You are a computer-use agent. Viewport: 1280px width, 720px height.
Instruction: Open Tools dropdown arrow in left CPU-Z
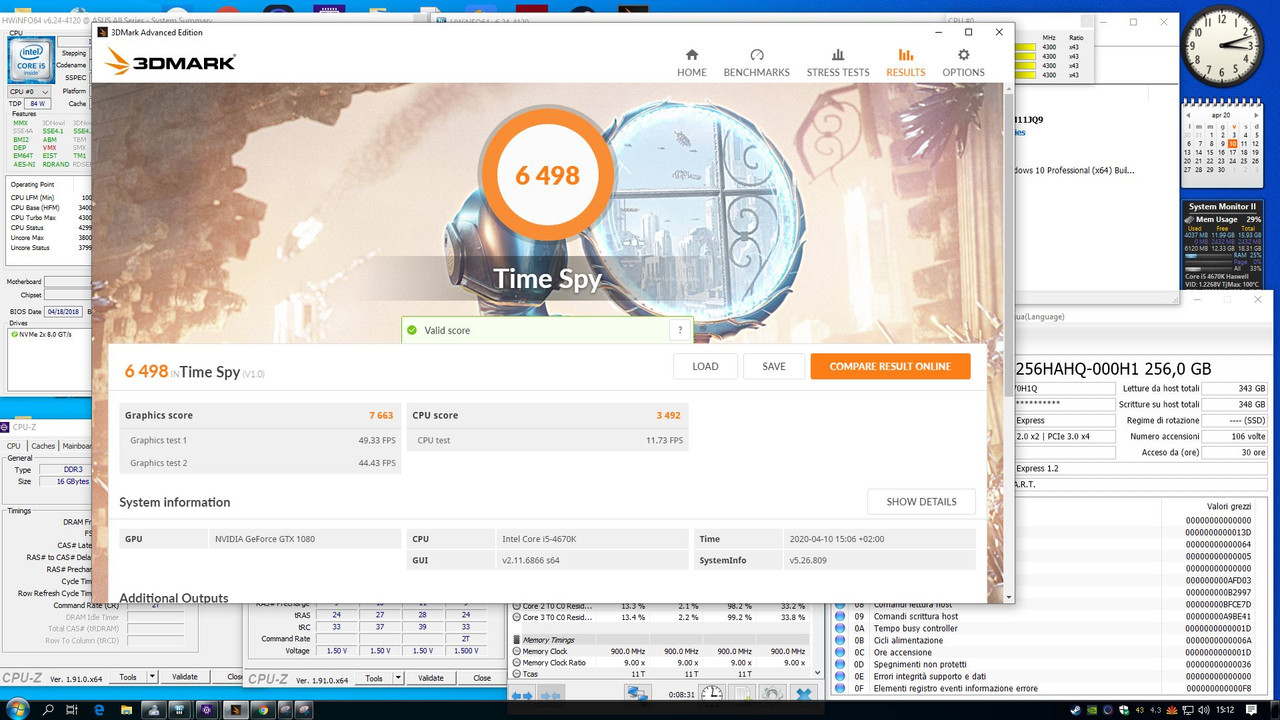(153, 677)
